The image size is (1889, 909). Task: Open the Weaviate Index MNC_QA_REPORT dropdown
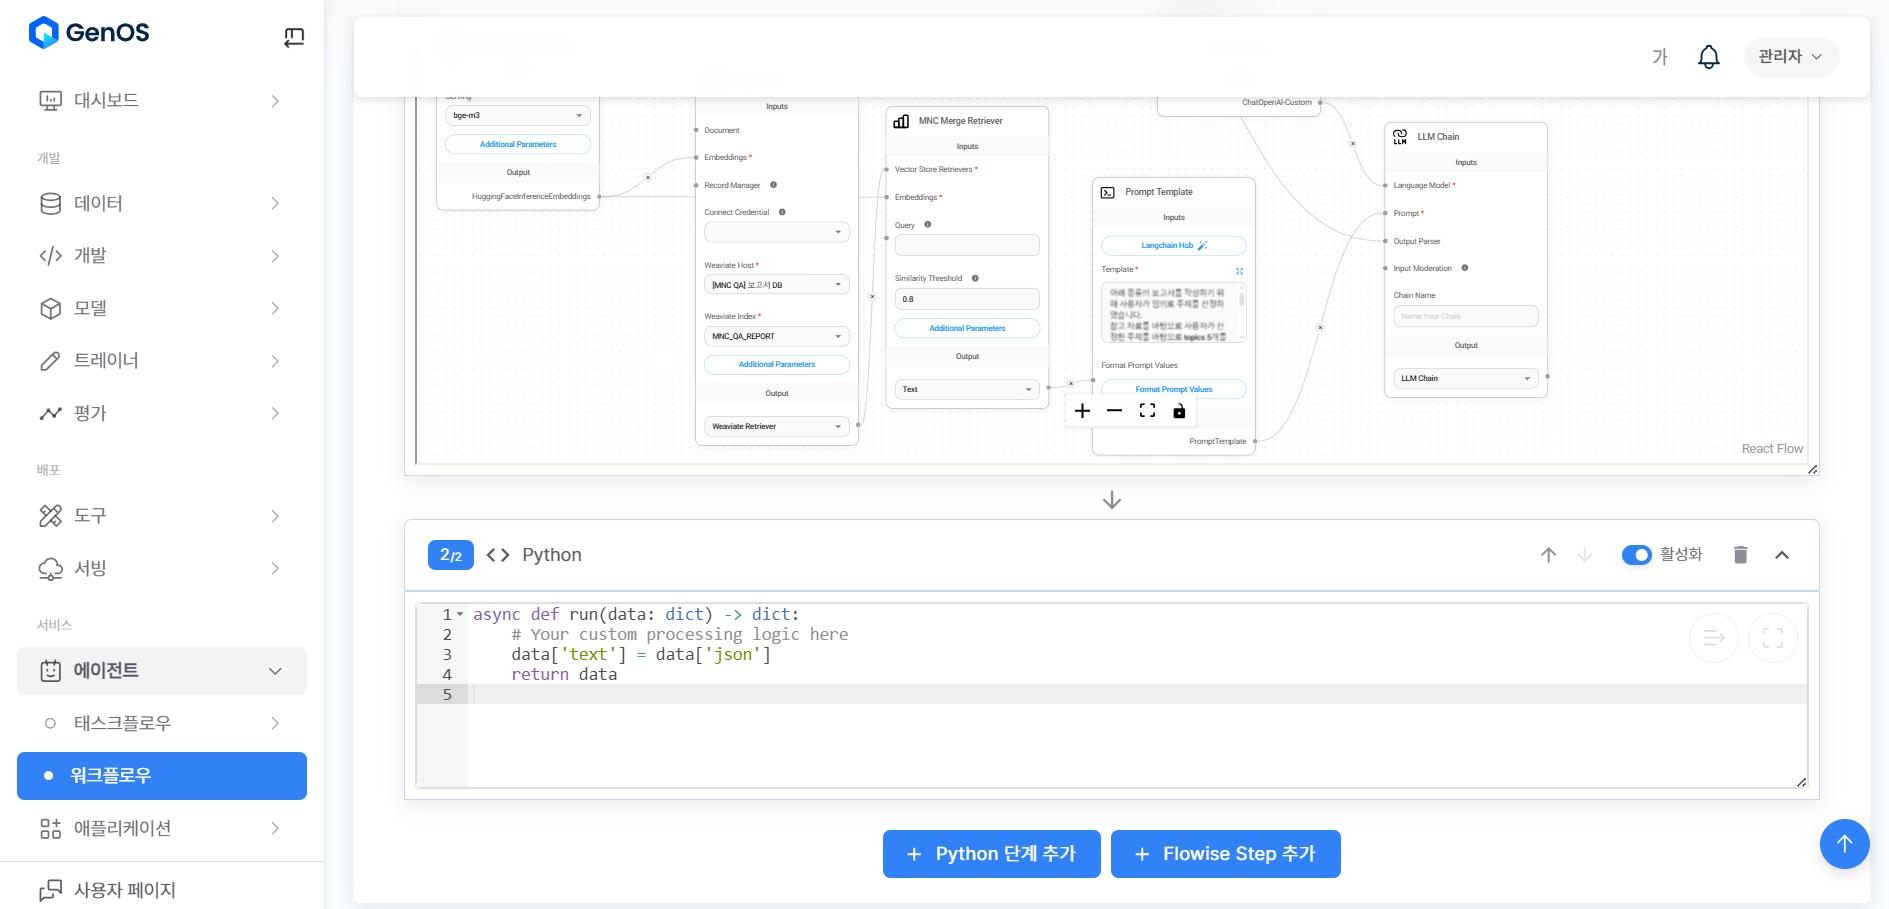click(x=776, y=336)
